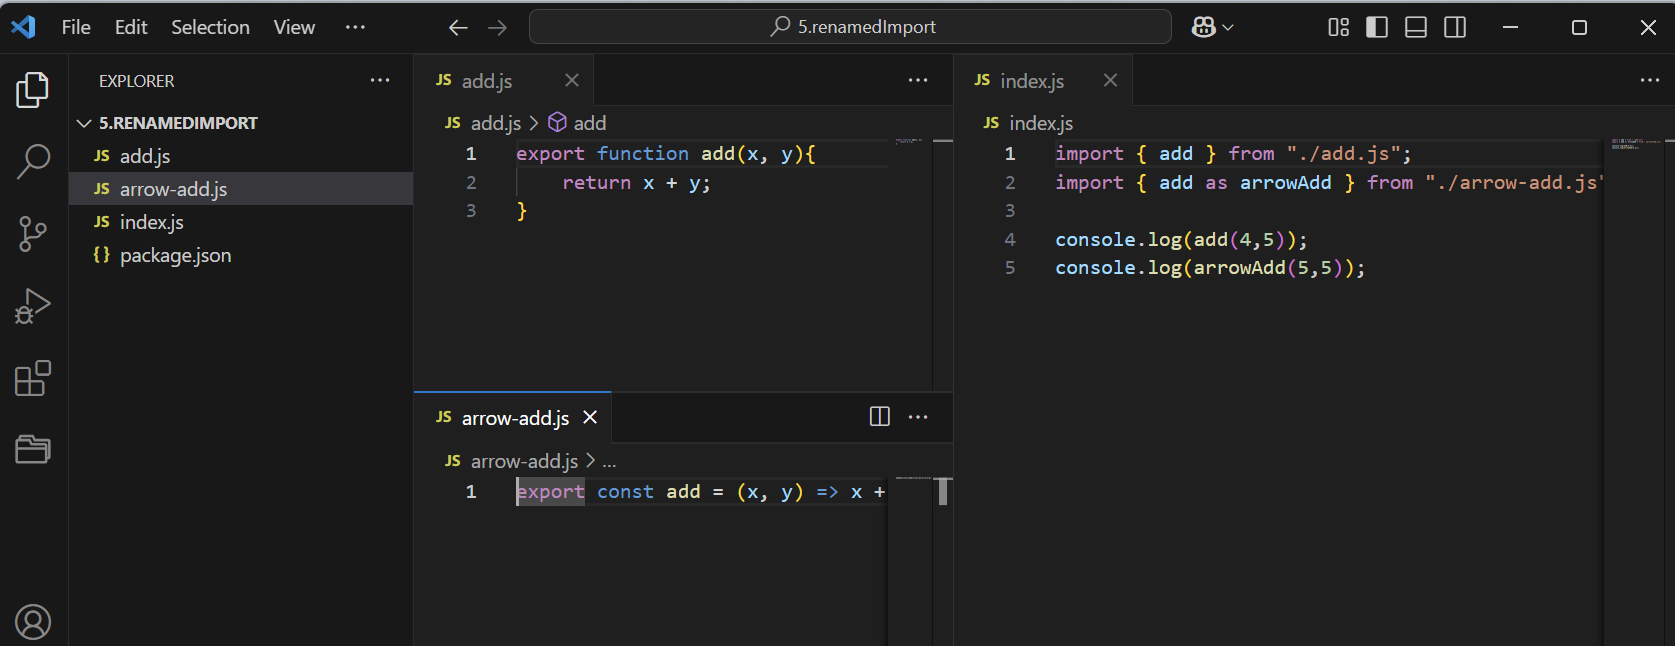1675x646 pixels.
Task: Open Customize Layout icon
Action: (x=1338, y=27)
